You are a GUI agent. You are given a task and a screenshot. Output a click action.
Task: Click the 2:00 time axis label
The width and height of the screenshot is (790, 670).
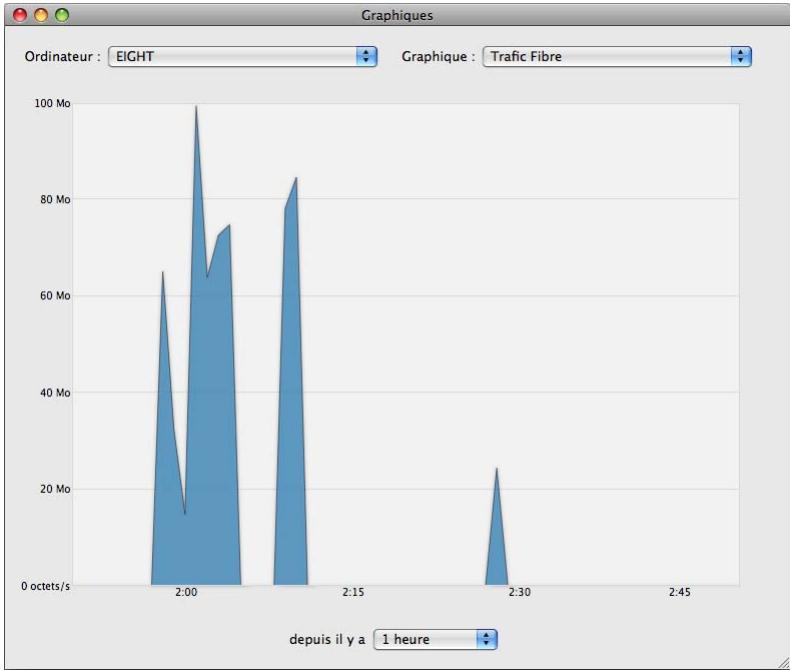tap(186, 592)
